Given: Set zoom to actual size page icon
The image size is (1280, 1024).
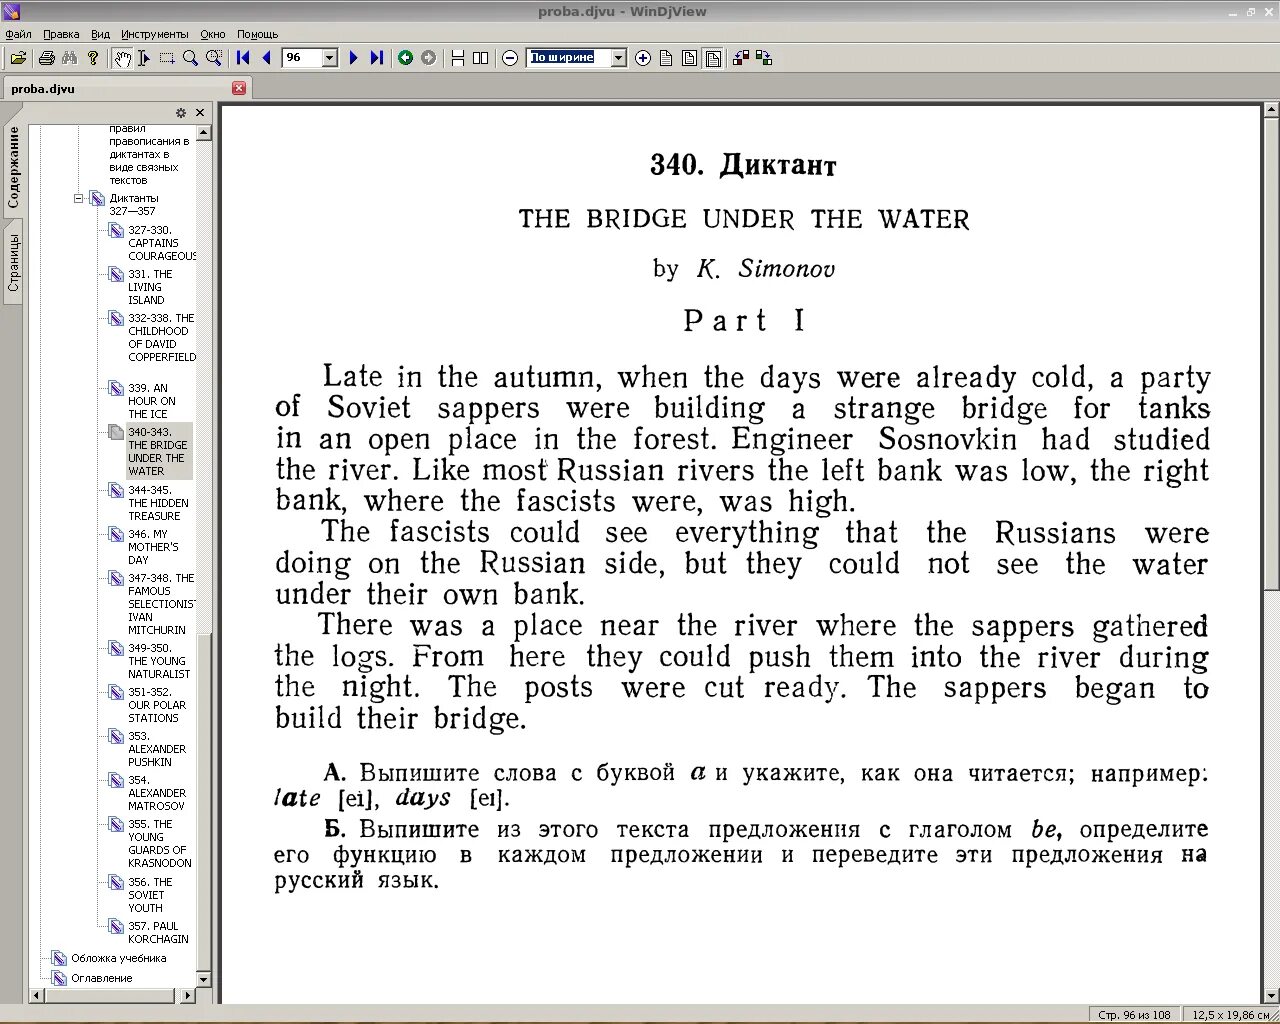Looking at the screenshot, I should tap(666, 58).
